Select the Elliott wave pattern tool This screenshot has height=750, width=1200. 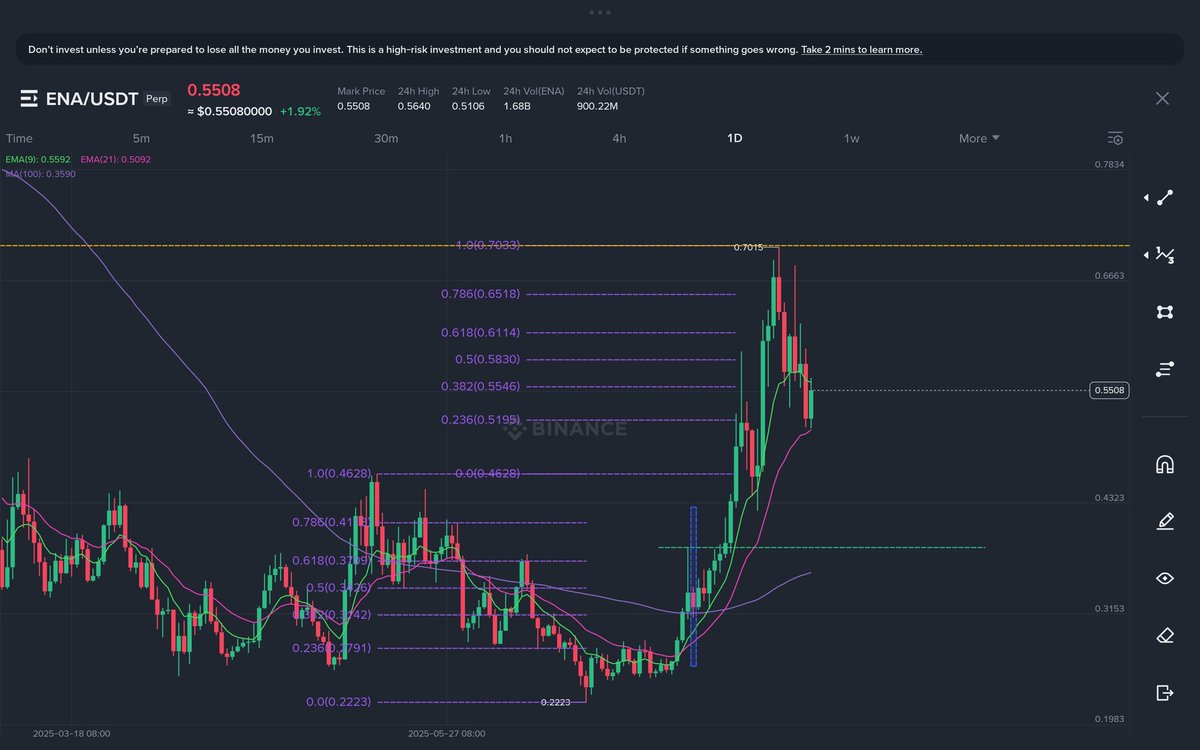click(1164, 255)
